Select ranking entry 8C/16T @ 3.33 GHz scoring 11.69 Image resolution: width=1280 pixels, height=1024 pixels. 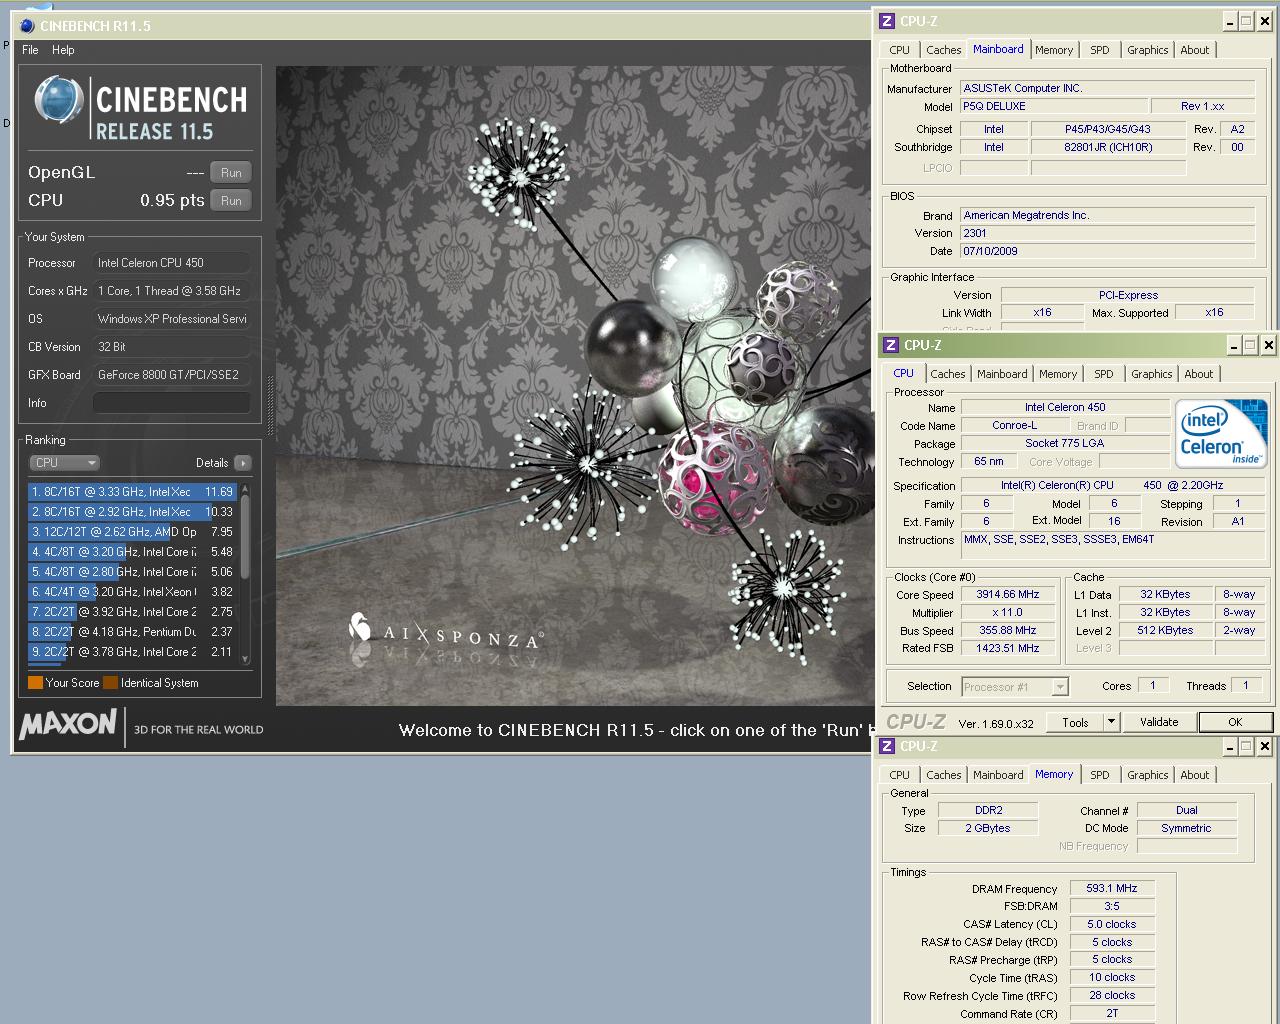[x=132, y=492]
